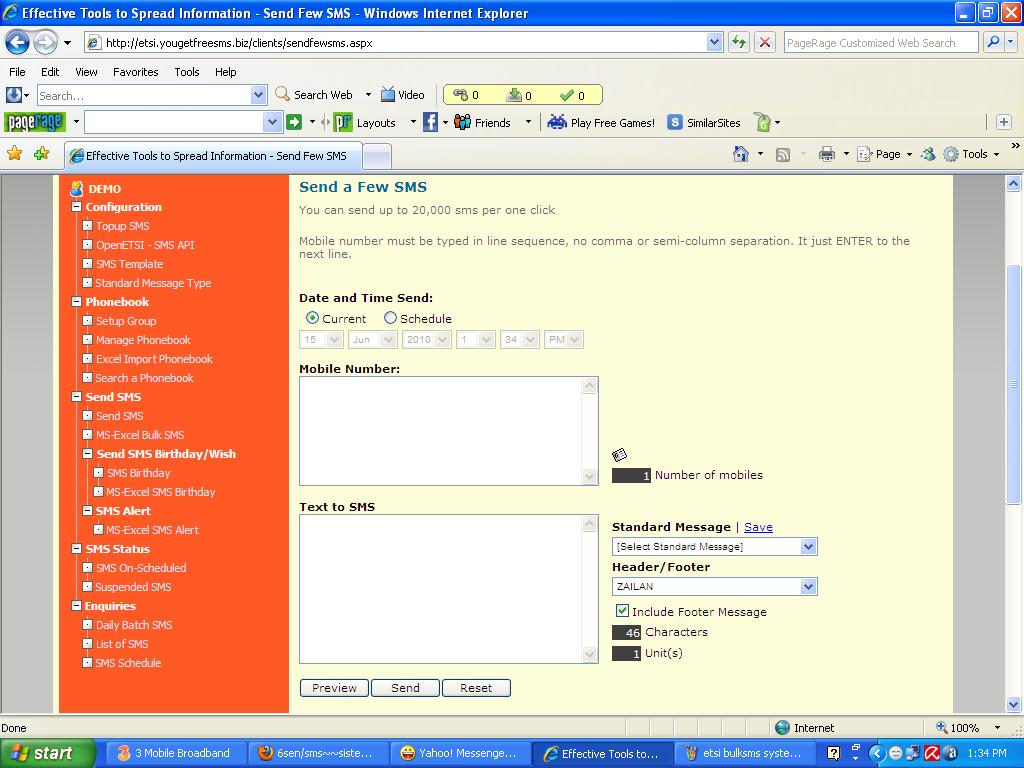Click the DEMO user icon in sidebar
The width and height of the screenshot is (1024, 768).
point(77,189)
